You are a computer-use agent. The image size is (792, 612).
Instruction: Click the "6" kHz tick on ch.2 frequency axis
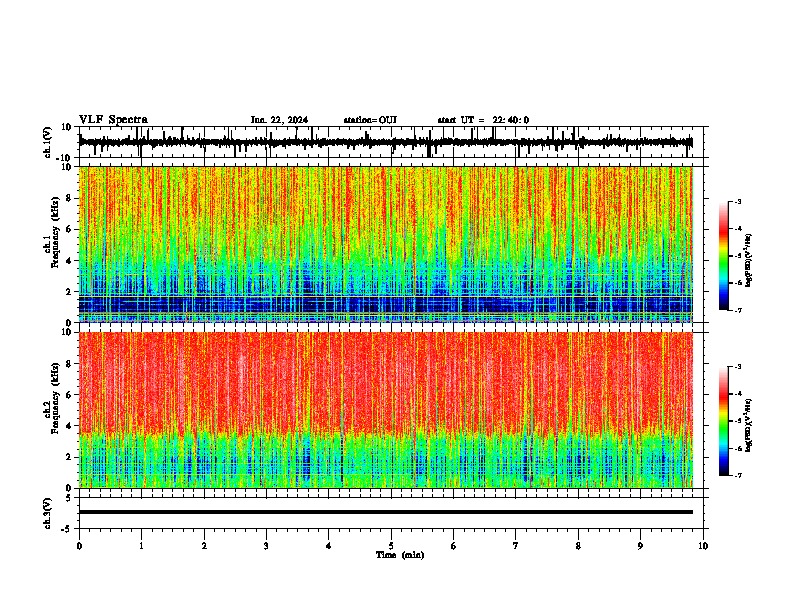pos(70,395)
